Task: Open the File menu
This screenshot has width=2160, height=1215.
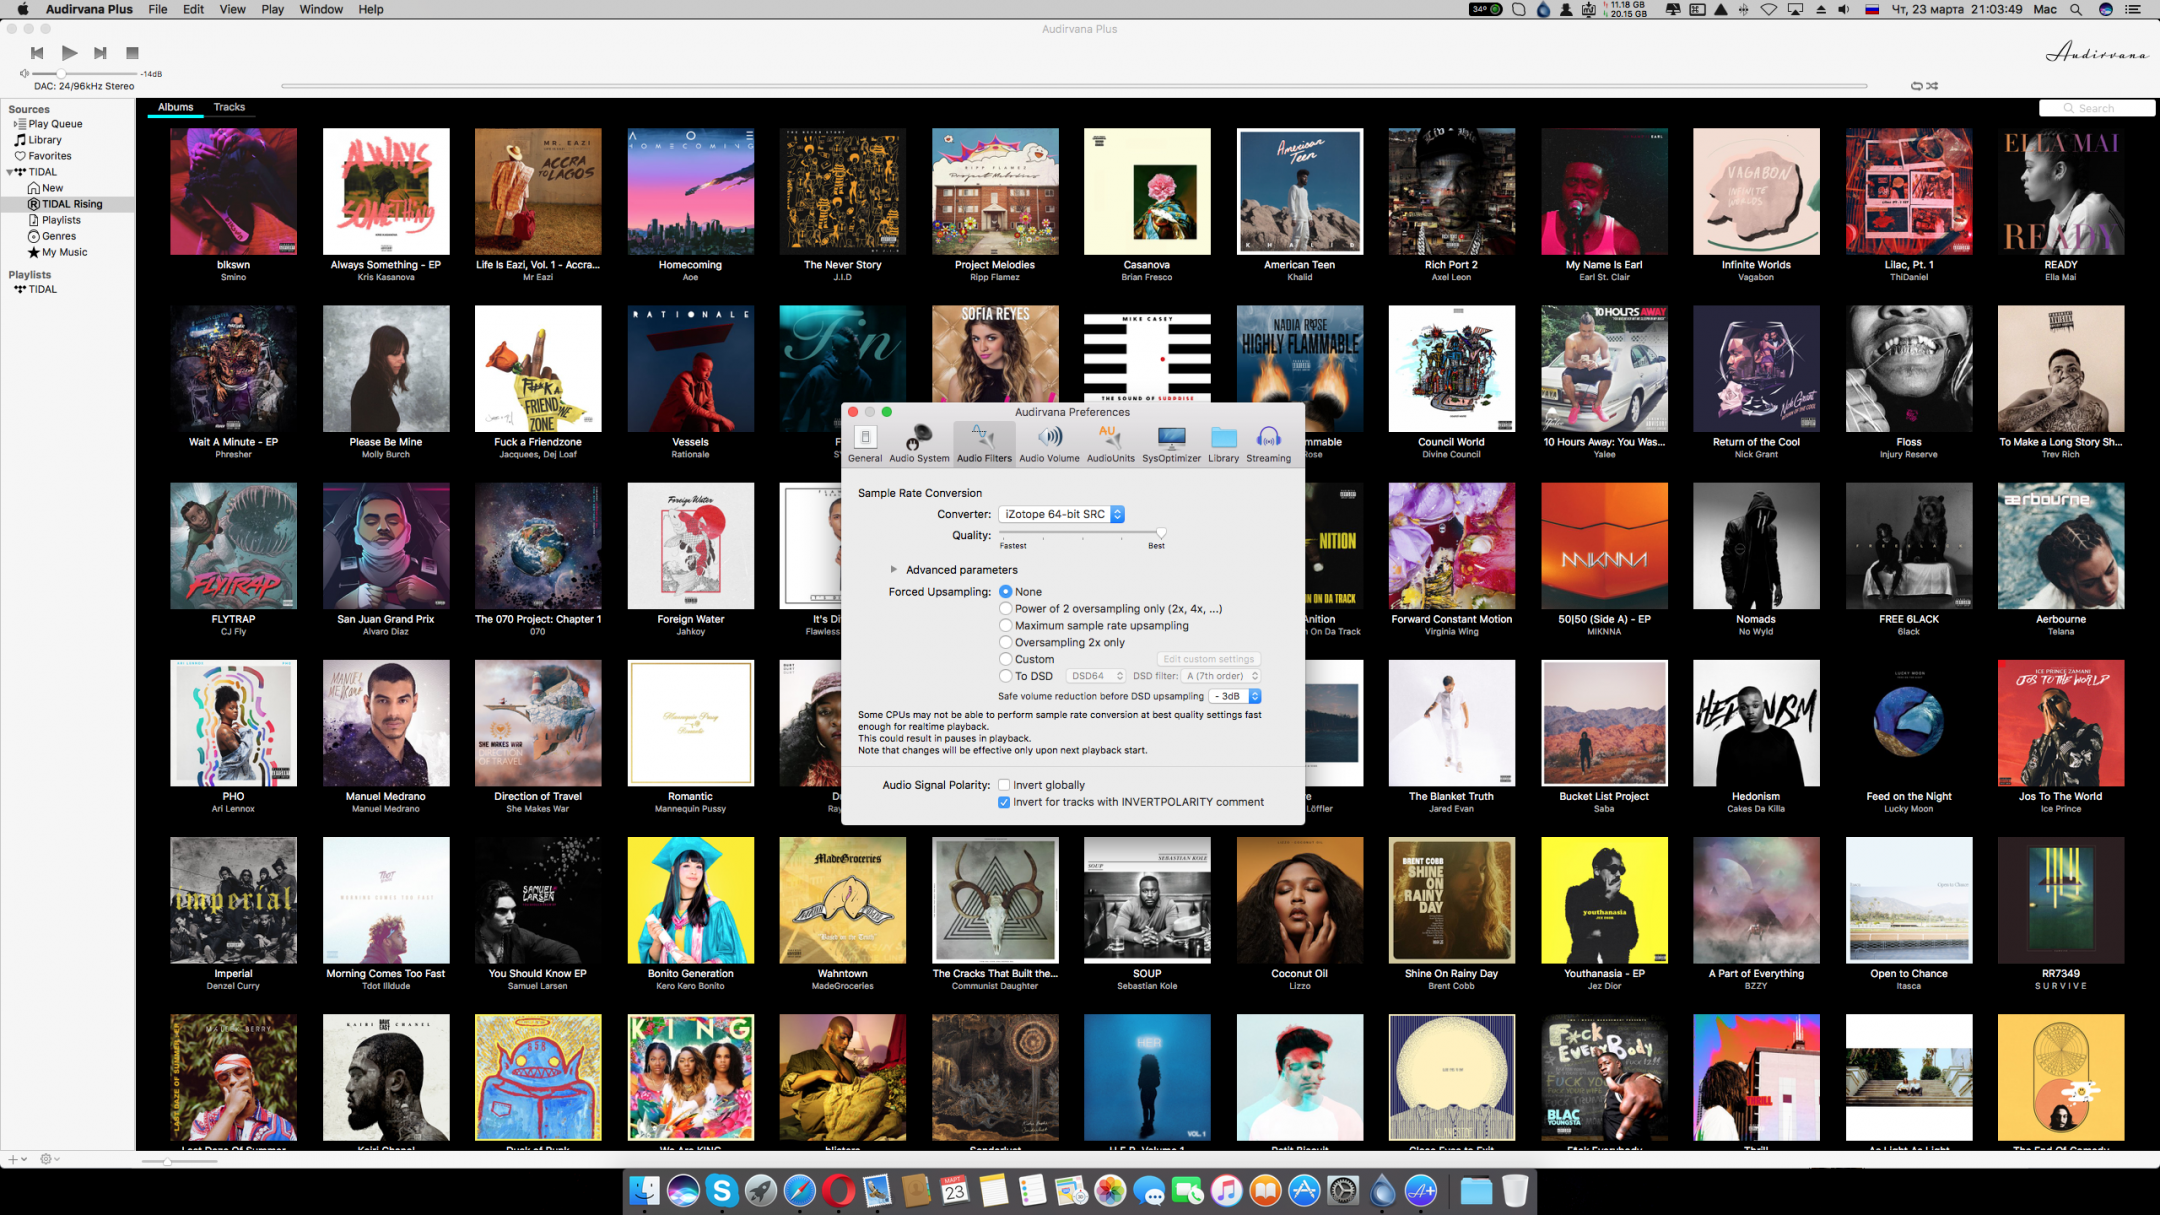Action: point(158,9)
